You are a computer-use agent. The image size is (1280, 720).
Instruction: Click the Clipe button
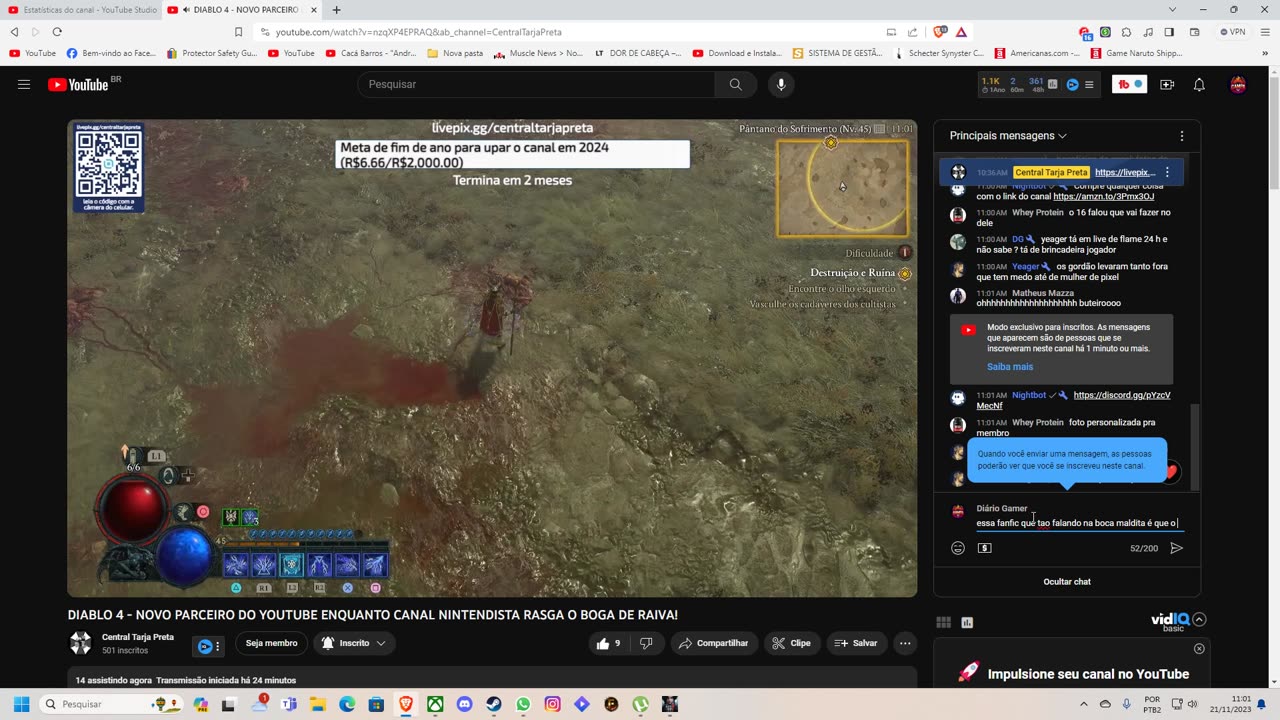(792, 643)
